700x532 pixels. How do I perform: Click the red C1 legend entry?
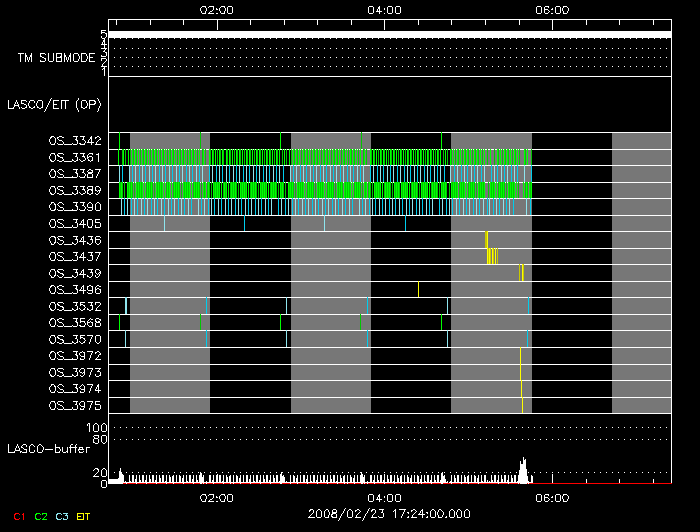click(19, 517)
